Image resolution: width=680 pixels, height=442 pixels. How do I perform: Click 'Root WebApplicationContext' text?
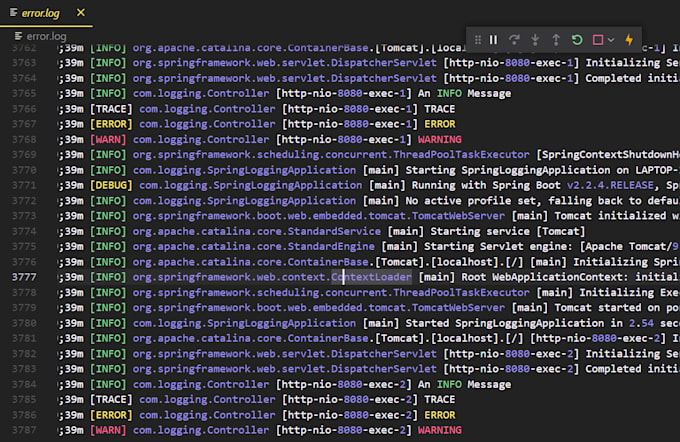[x=542, y=277]
